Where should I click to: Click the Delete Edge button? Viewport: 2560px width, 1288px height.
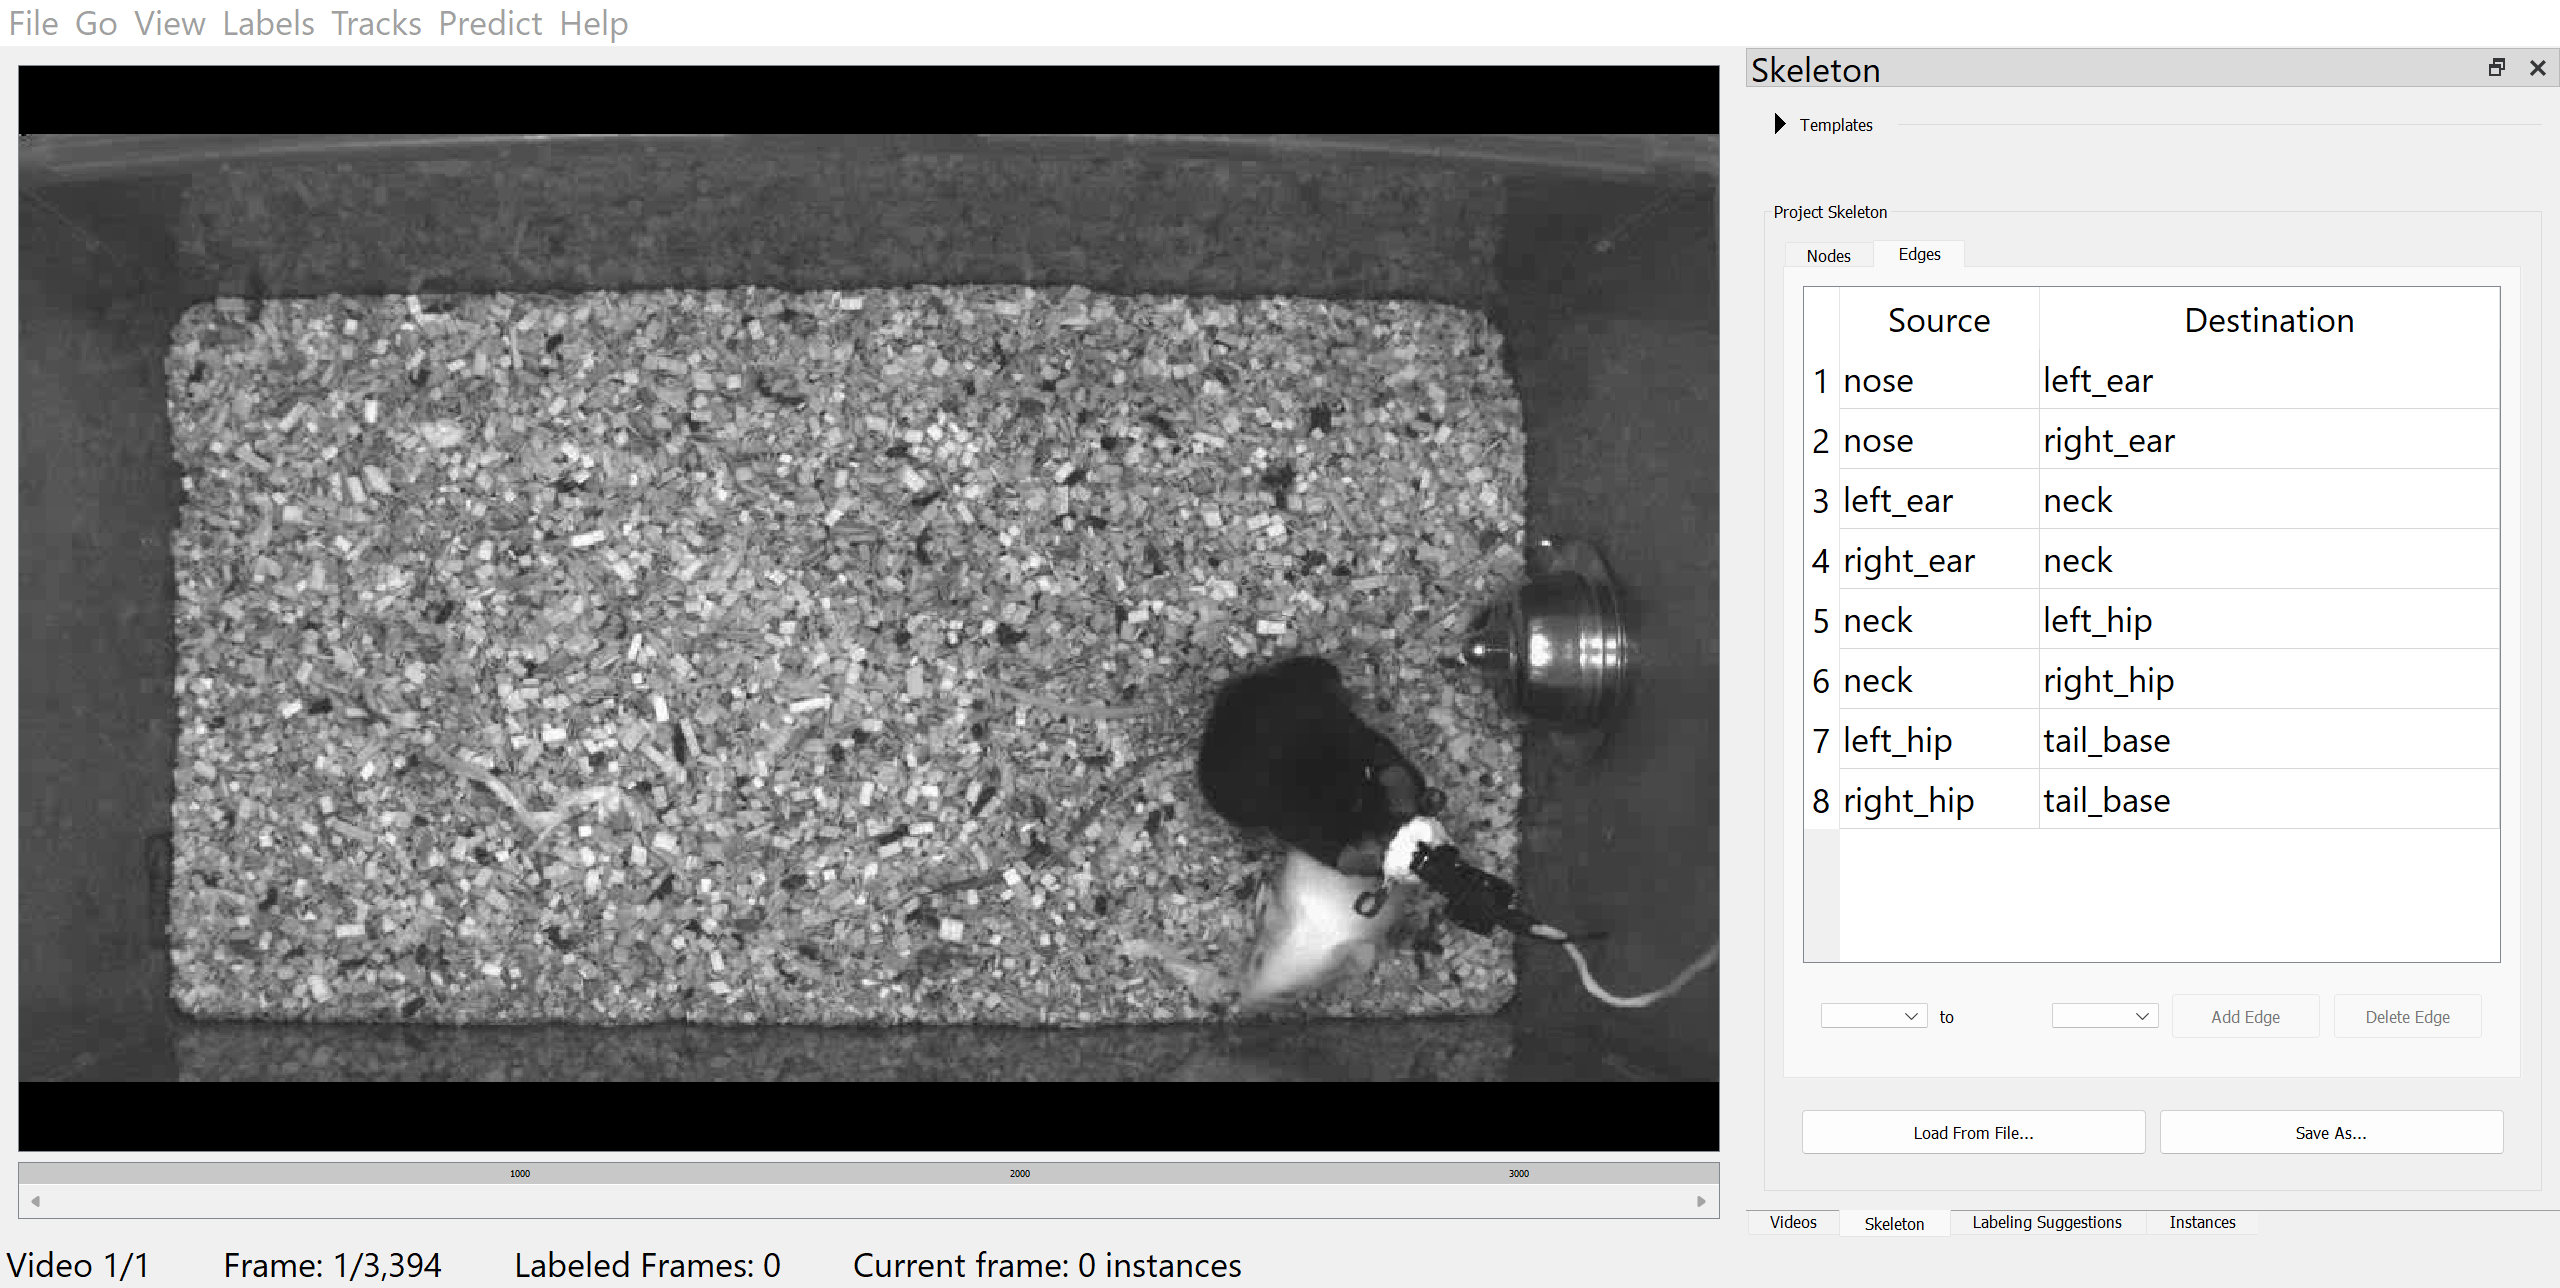2407,1016
